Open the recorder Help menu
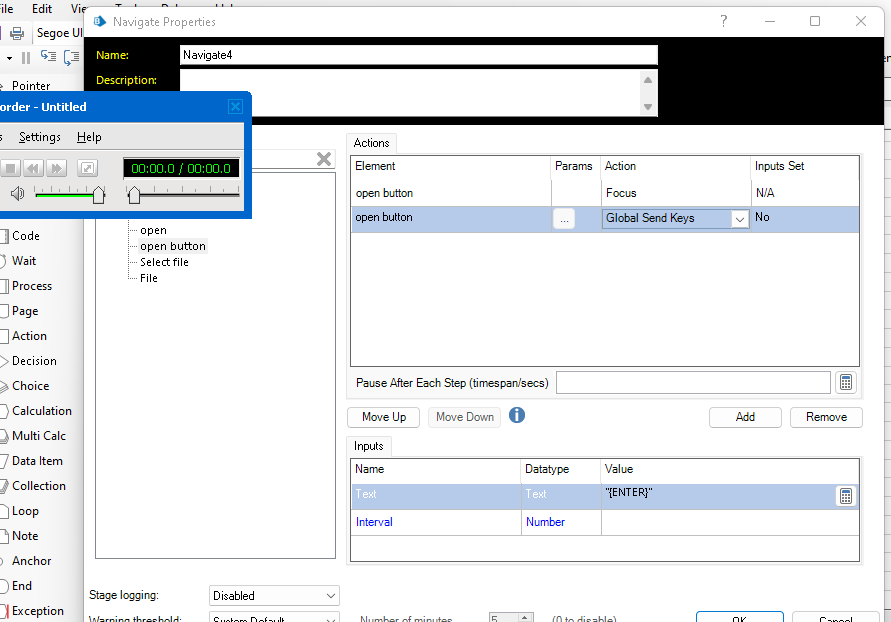Screen dimensions: 891x622 [89, 137]
